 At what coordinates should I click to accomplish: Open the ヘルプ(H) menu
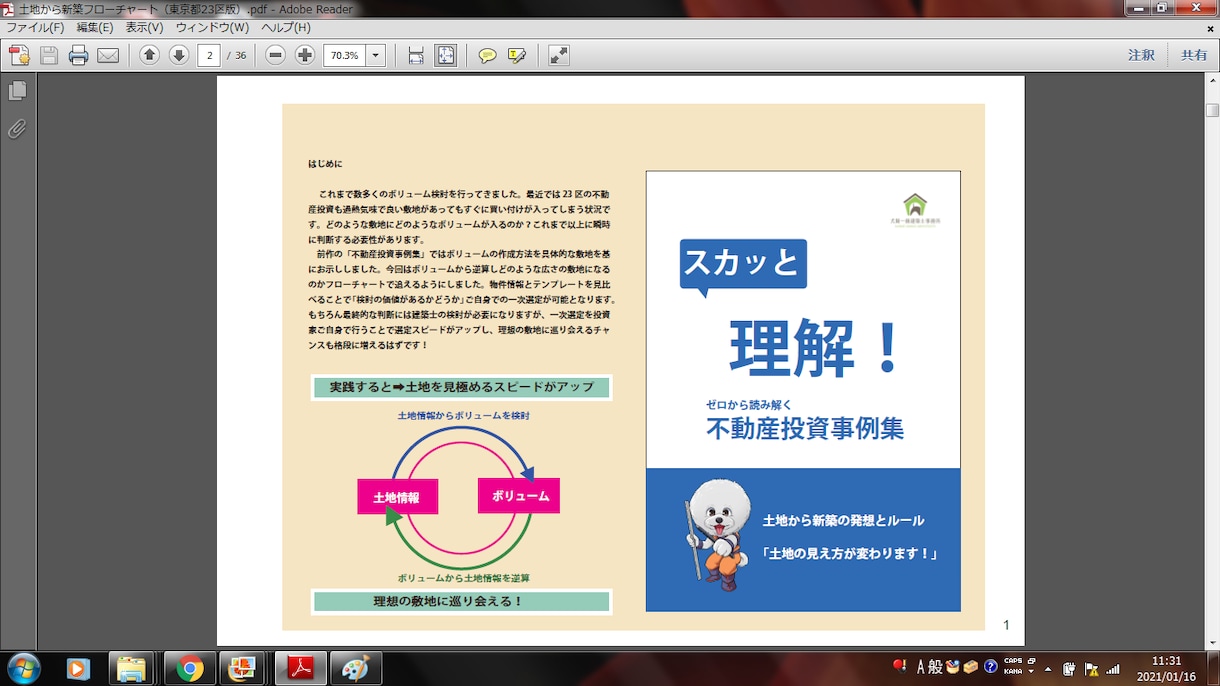coord(286,28)
